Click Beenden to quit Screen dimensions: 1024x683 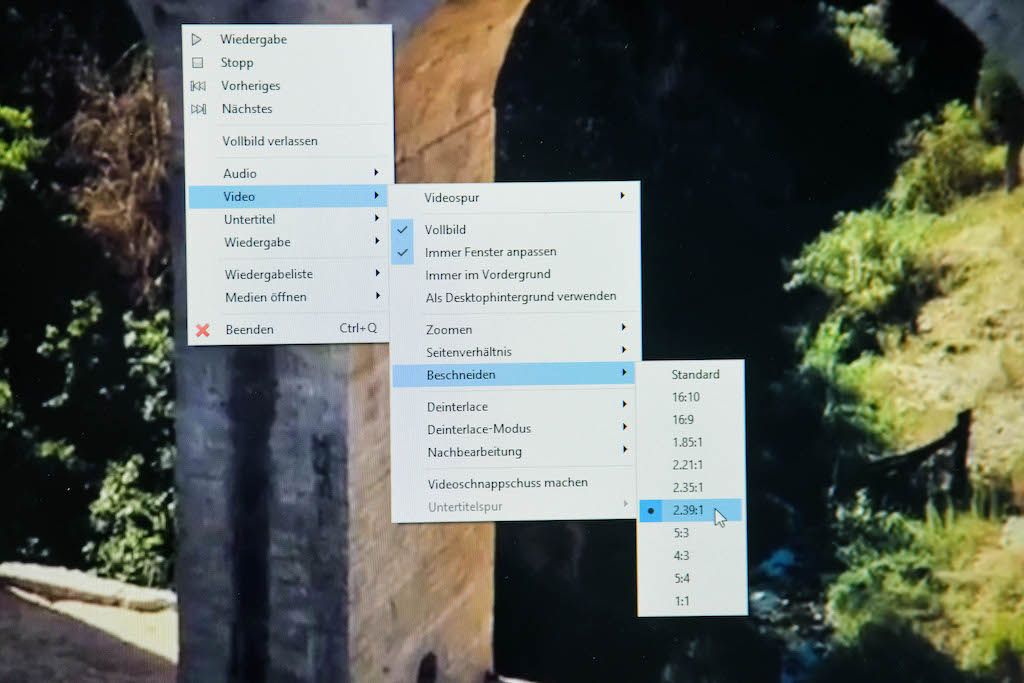[x=289, y=330]
